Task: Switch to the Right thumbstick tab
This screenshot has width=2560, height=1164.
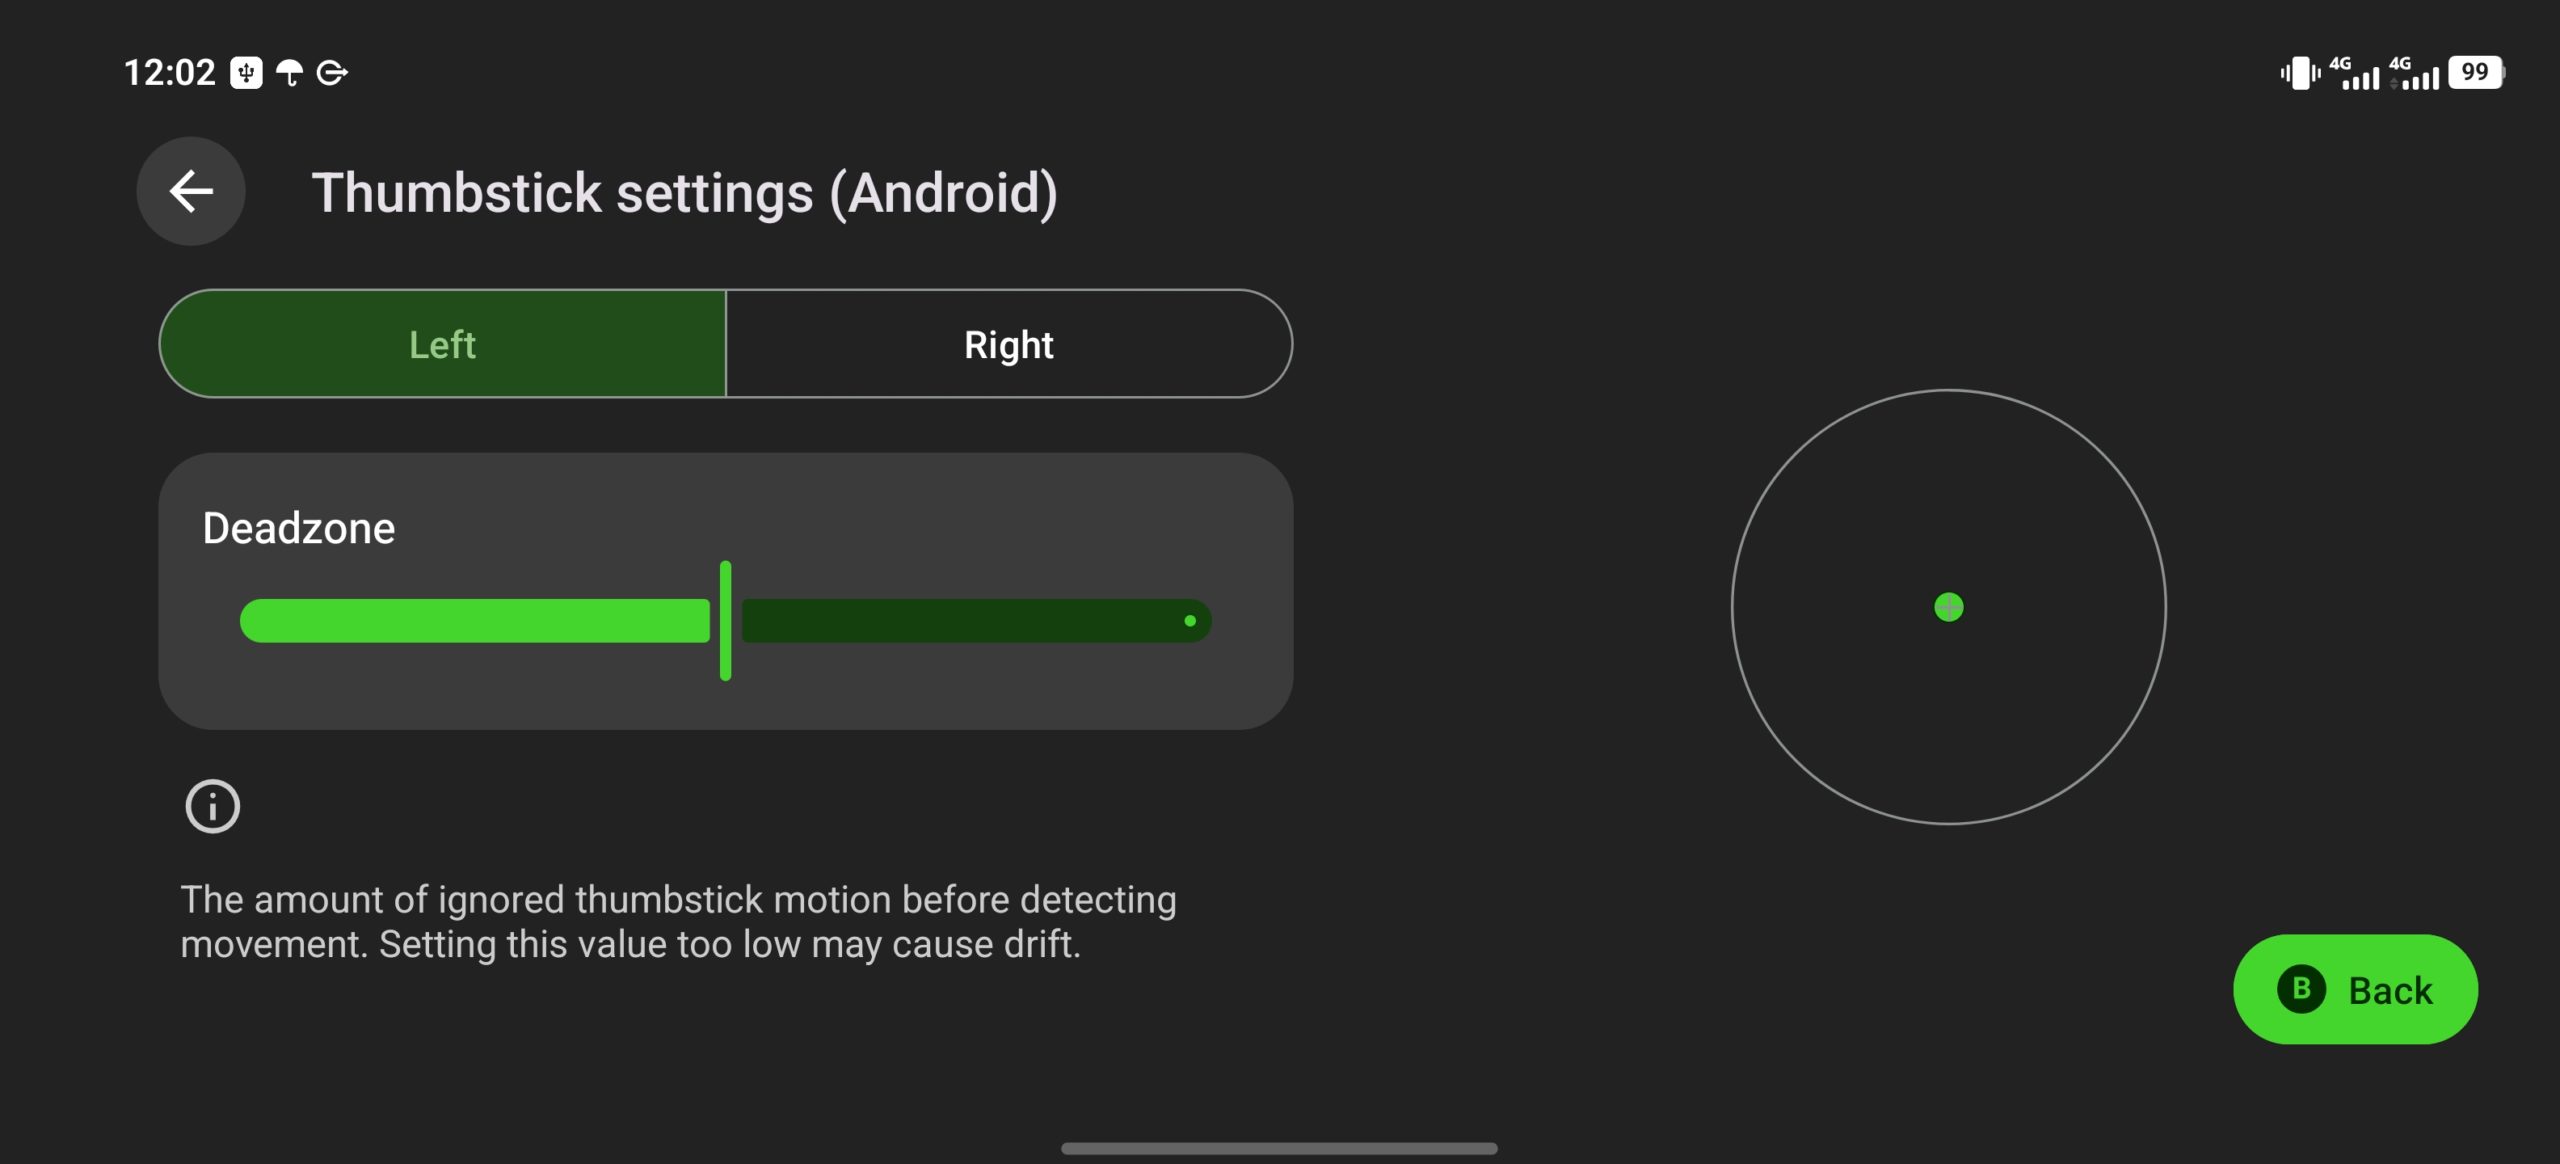Action: pyautogui.click(x=1009, y=344)
